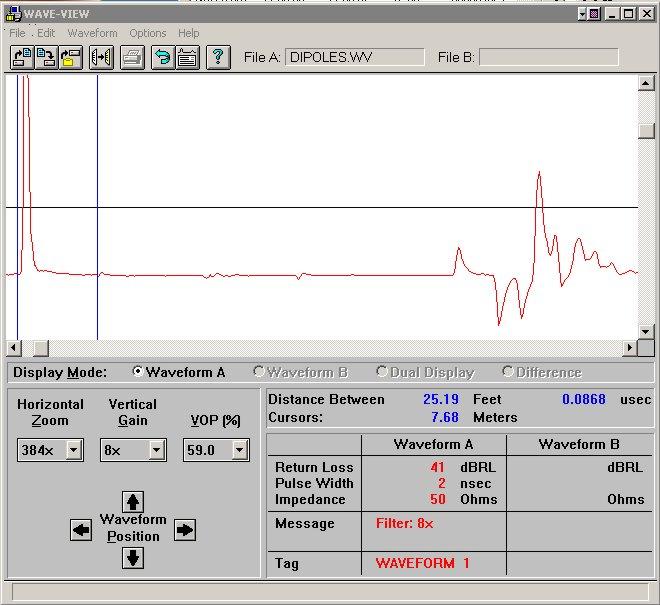
Task: Click the waveform info sheet icon
Action: (187, 57)
